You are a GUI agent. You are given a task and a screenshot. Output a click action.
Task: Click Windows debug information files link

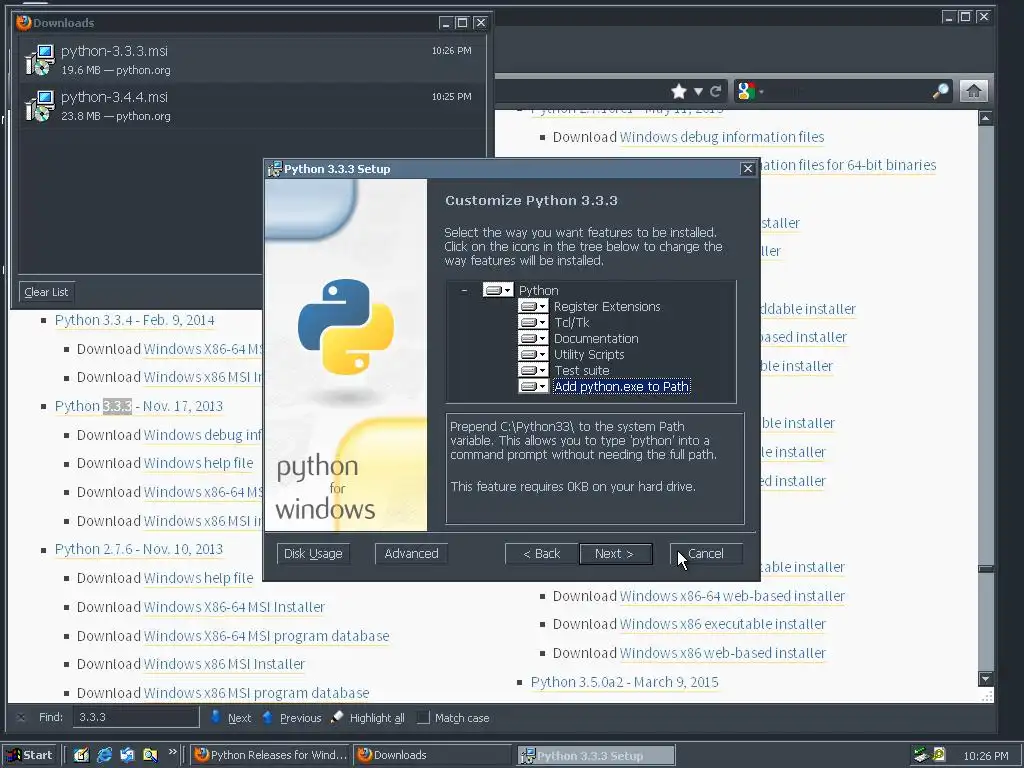tap(722, 136)
